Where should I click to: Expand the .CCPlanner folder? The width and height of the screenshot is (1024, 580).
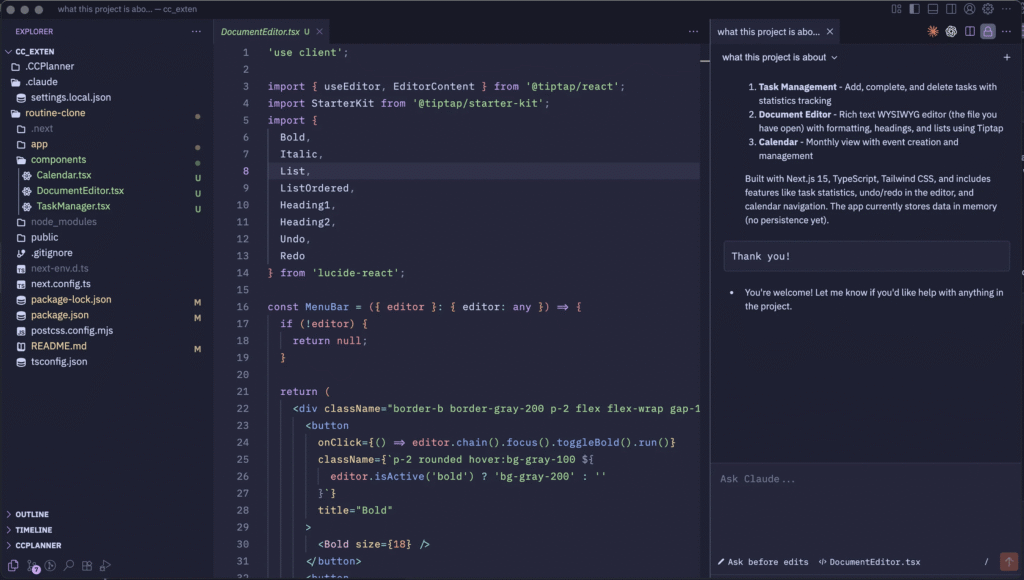click(x=50, y=66)
